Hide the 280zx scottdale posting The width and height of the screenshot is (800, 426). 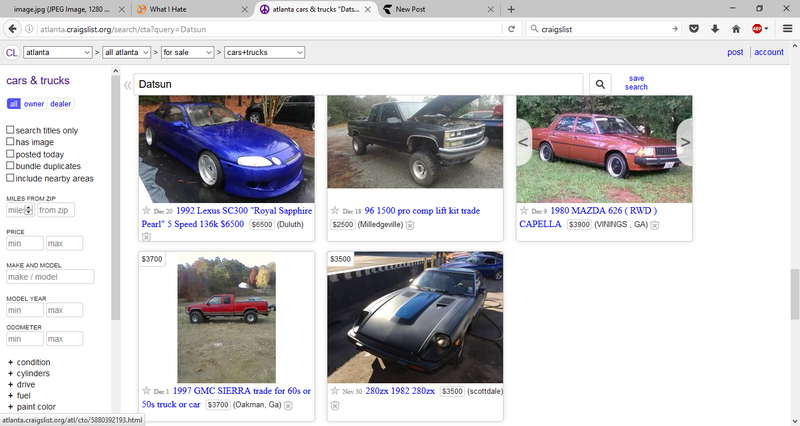coord(335,406)
